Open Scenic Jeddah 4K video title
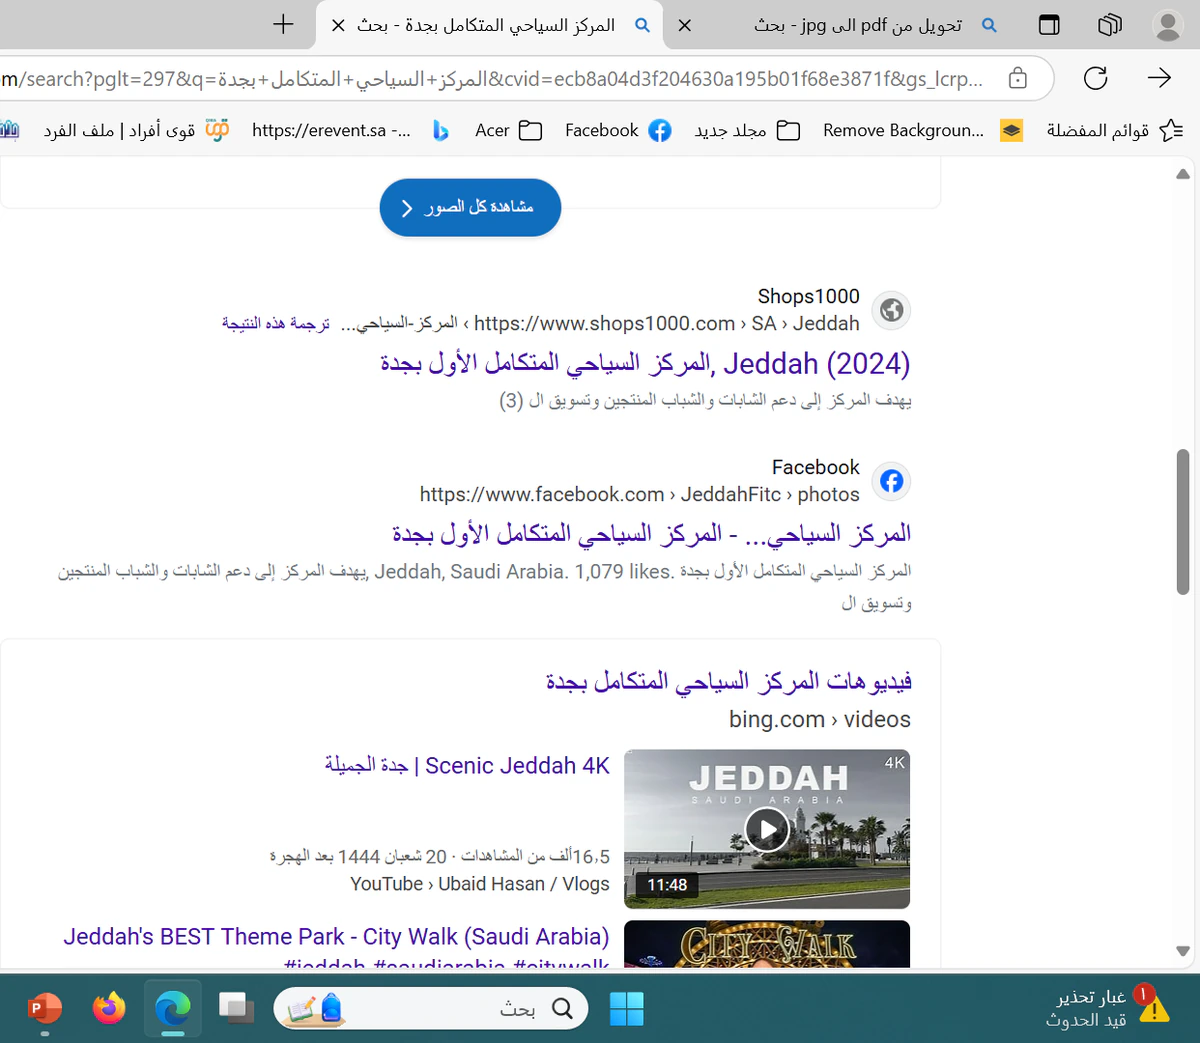The width and height of the screenshot is (1200, 1043). click(467, 765)
